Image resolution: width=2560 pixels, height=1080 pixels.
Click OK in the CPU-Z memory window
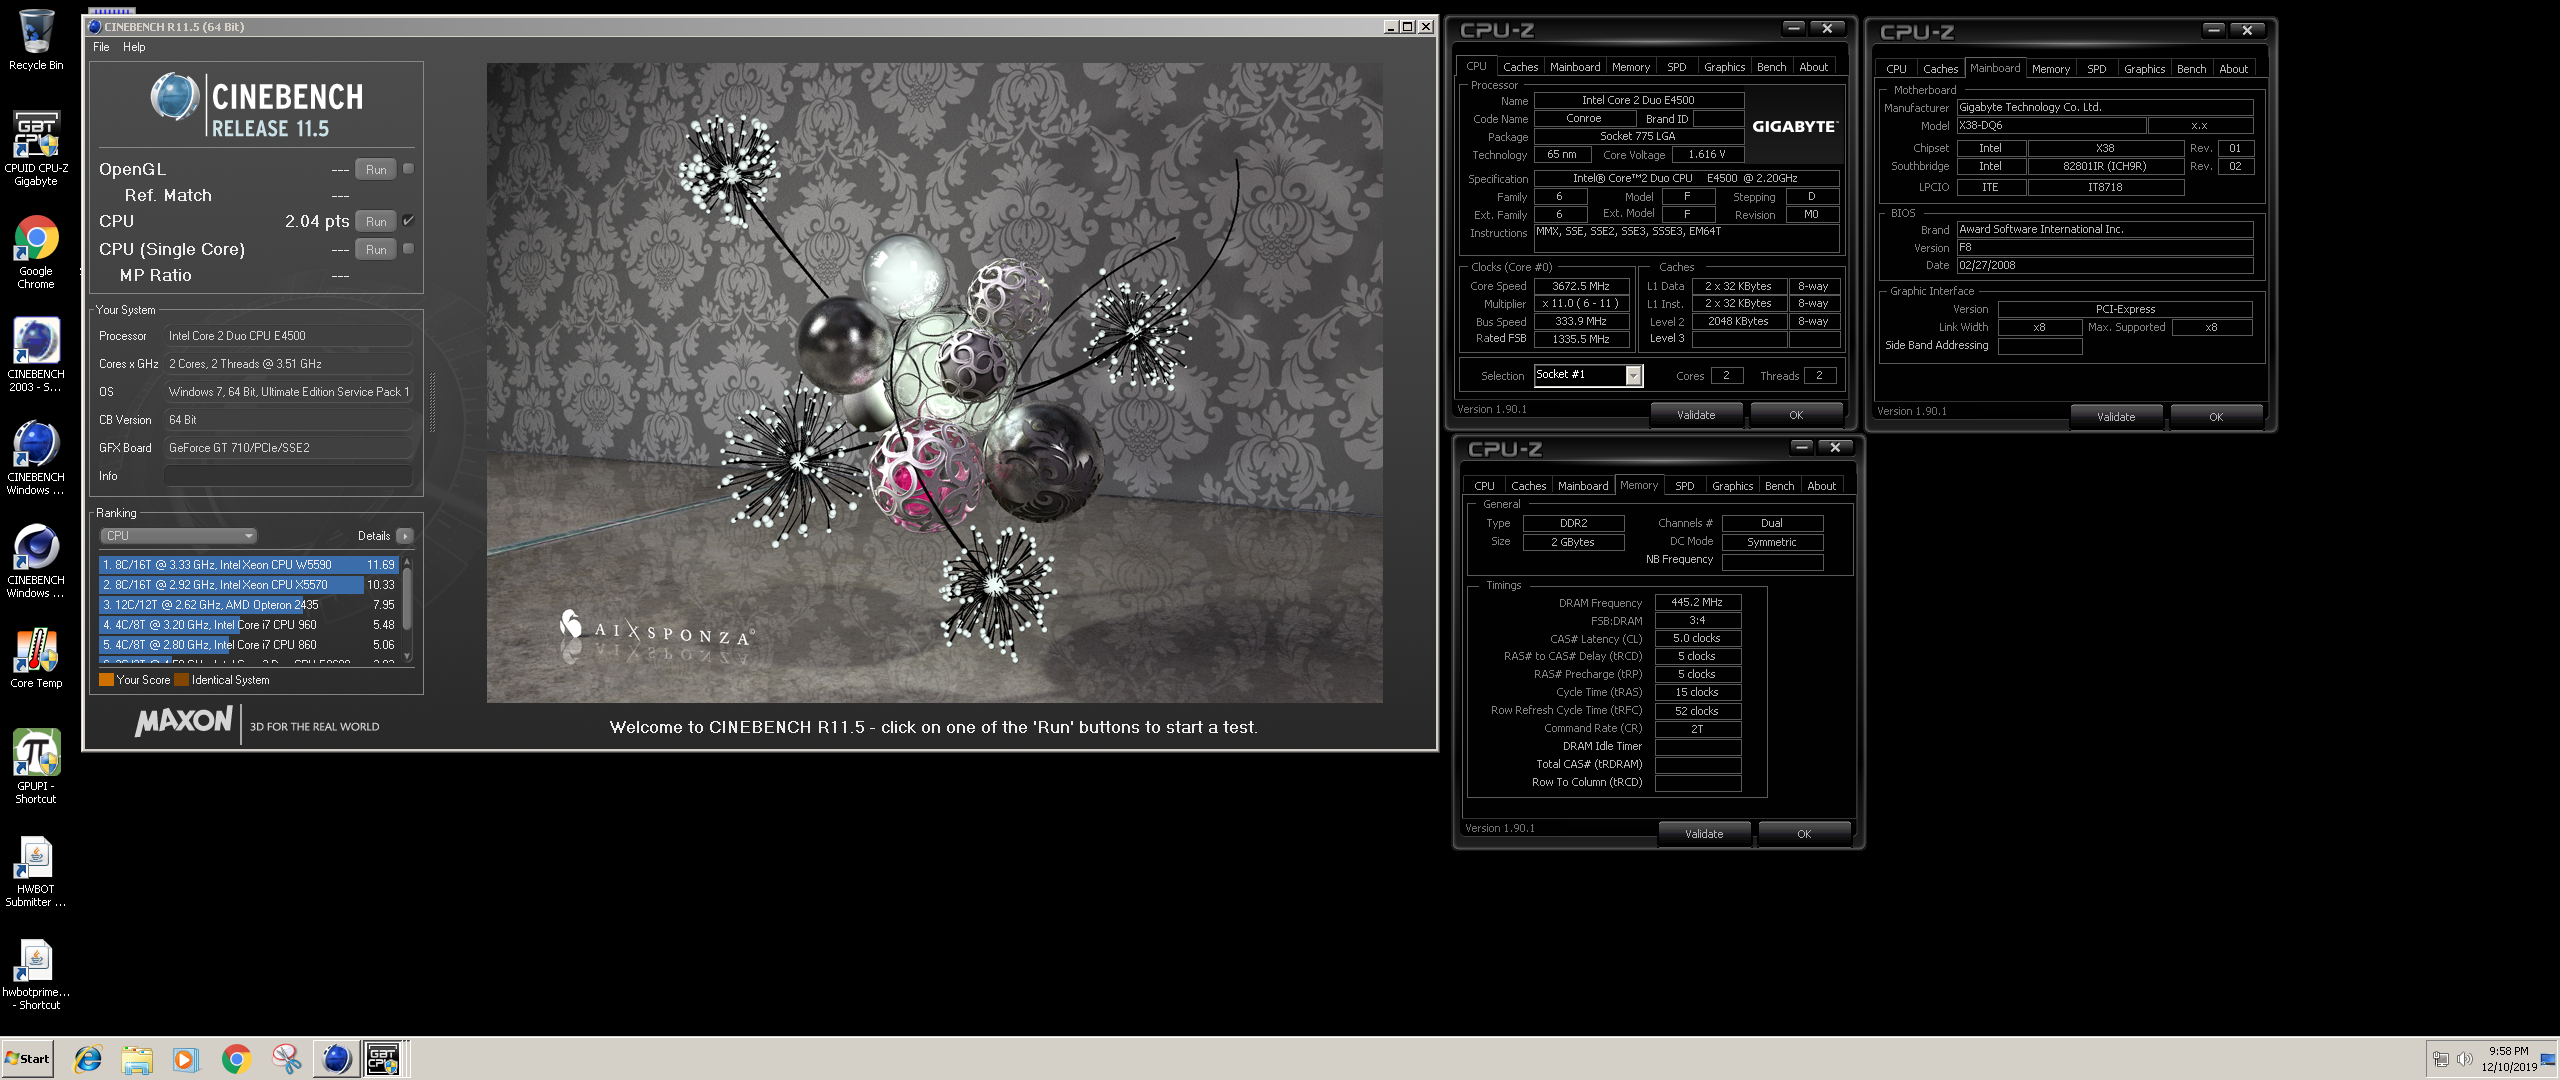pyautogui.click(x=1804, y=834)
